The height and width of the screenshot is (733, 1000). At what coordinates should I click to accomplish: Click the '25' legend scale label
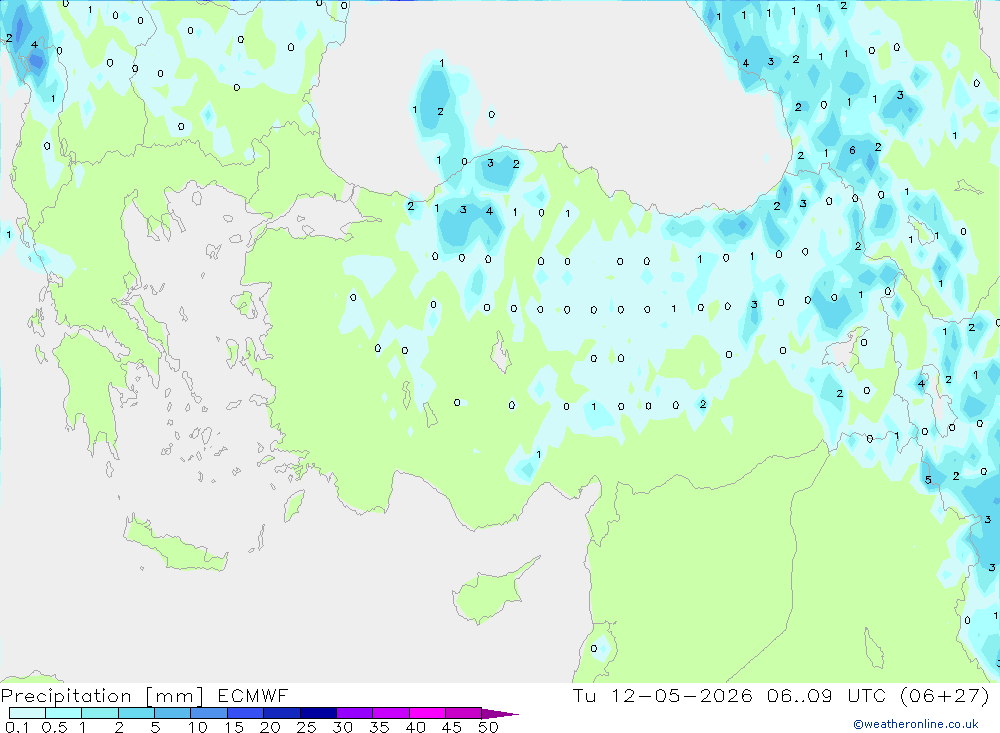(x=306, y=727)
